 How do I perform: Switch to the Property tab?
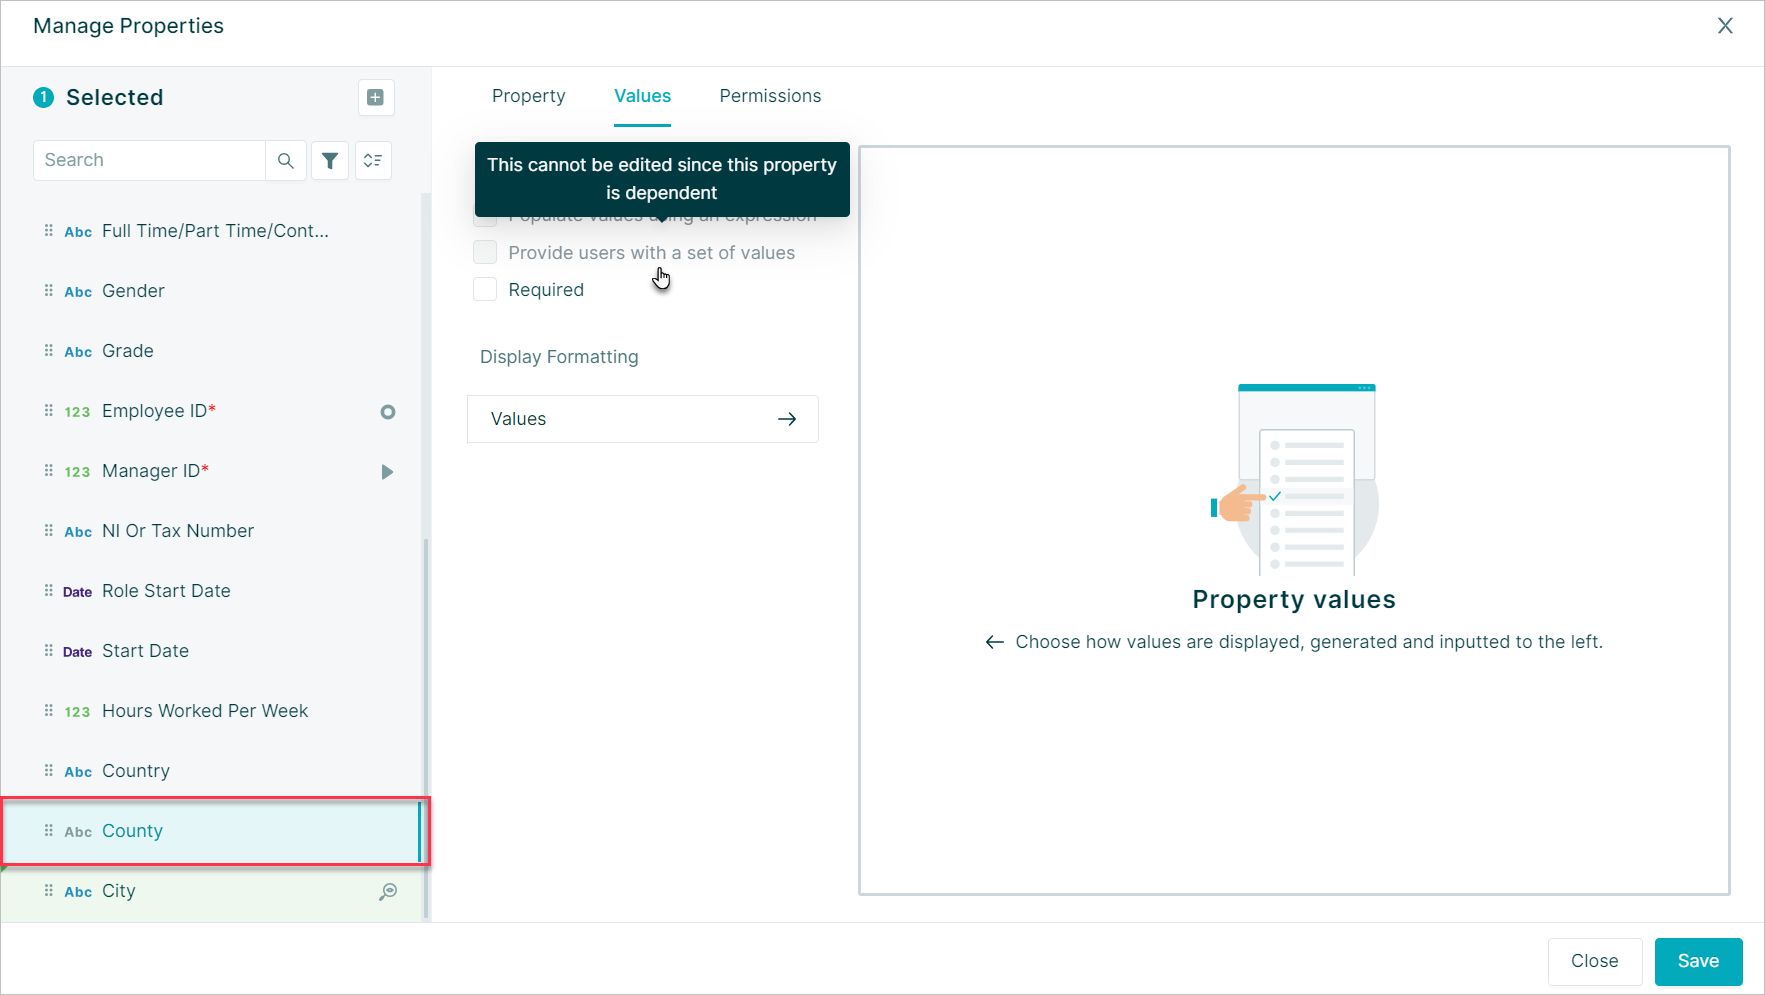[x=529, y=96]
